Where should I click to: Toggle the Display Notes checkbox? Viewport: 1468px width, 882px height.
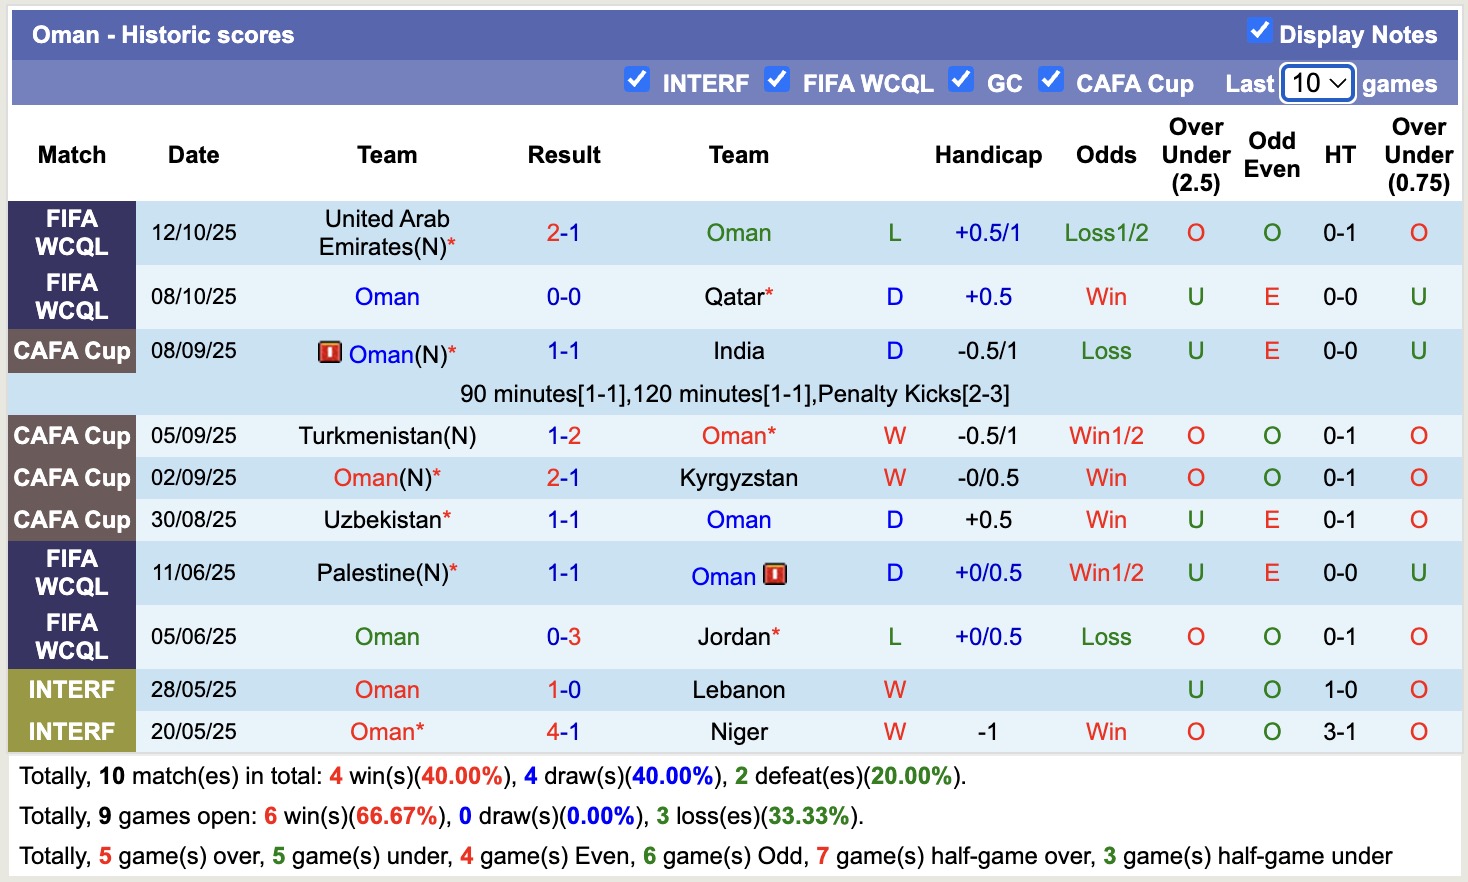(x=1259, y=31)
